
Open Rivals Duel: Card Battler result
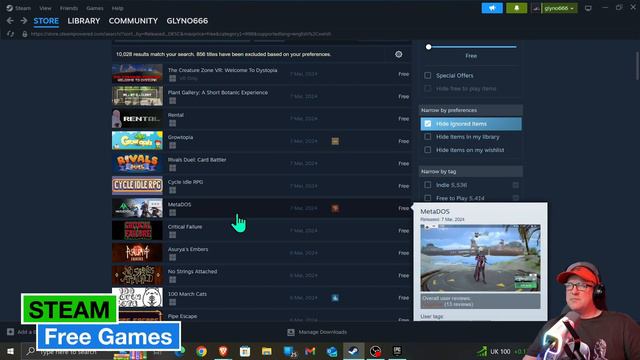click(x=261, y=163)
